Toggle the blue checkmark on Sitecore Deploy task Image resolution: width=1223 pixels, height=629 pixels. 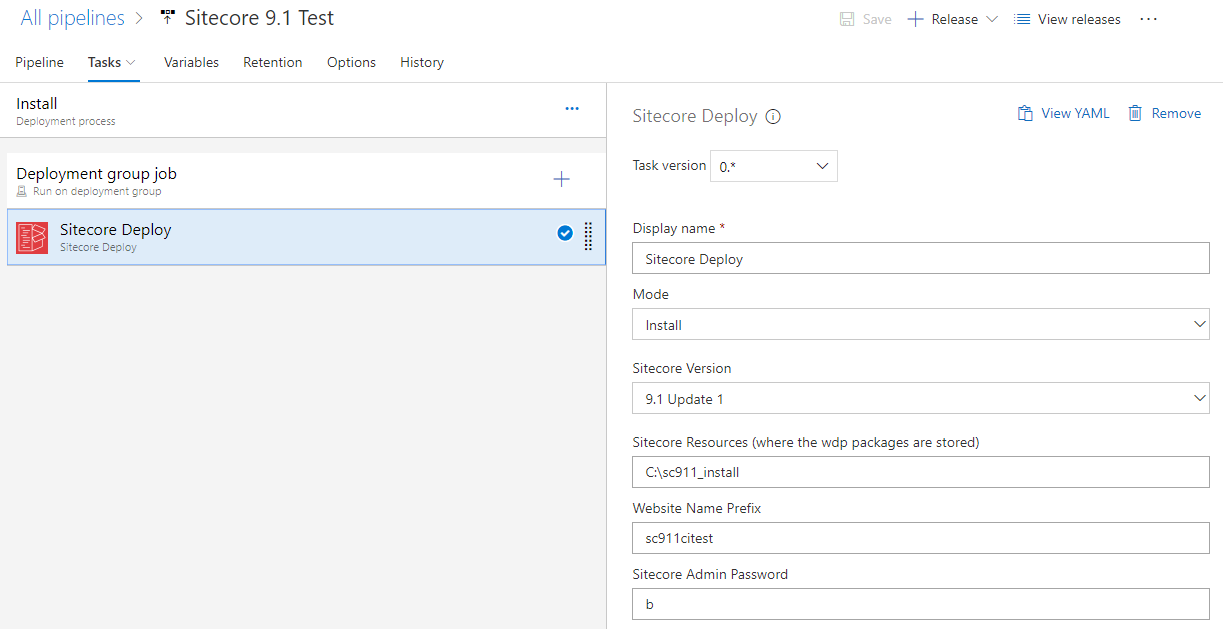[565, 233]
